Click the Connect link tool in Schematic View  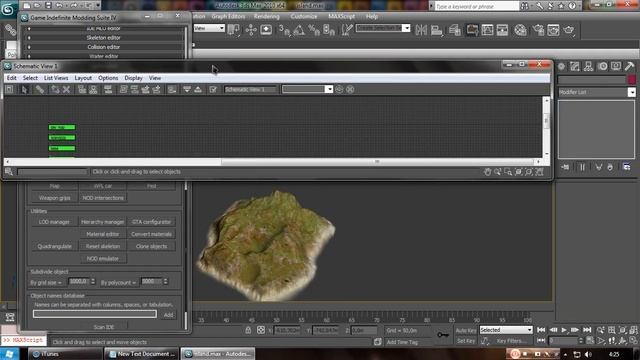40,89
